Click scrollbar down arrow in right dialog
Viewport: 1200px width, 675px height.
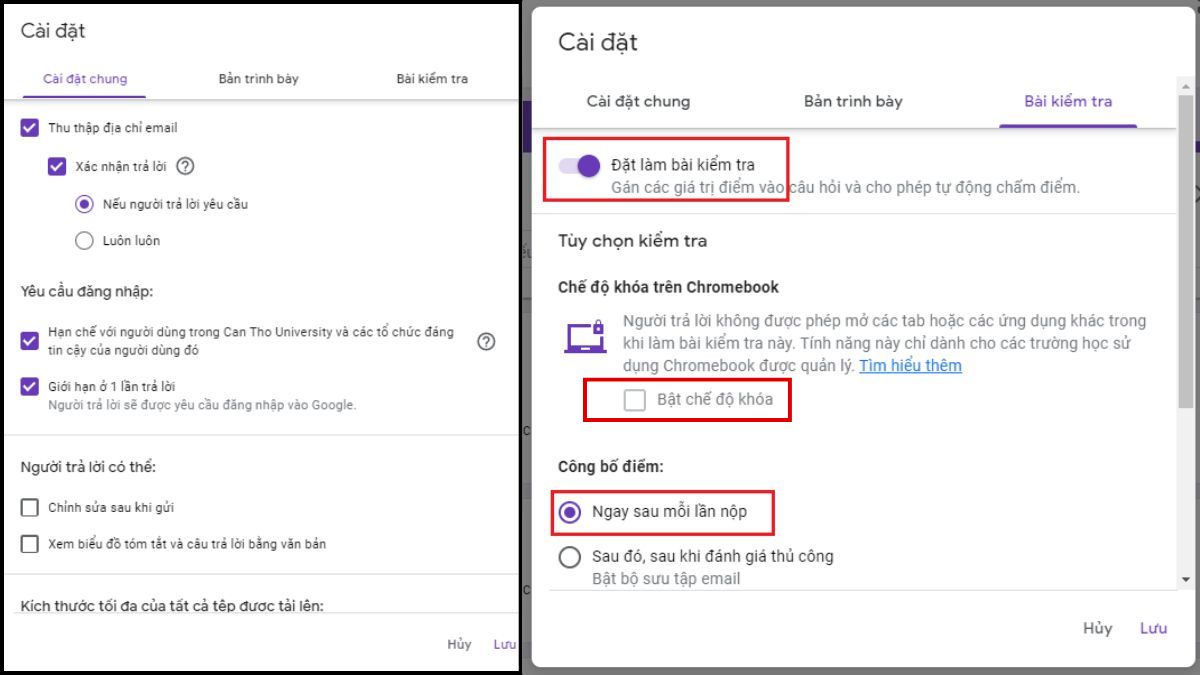(1186, 579)
